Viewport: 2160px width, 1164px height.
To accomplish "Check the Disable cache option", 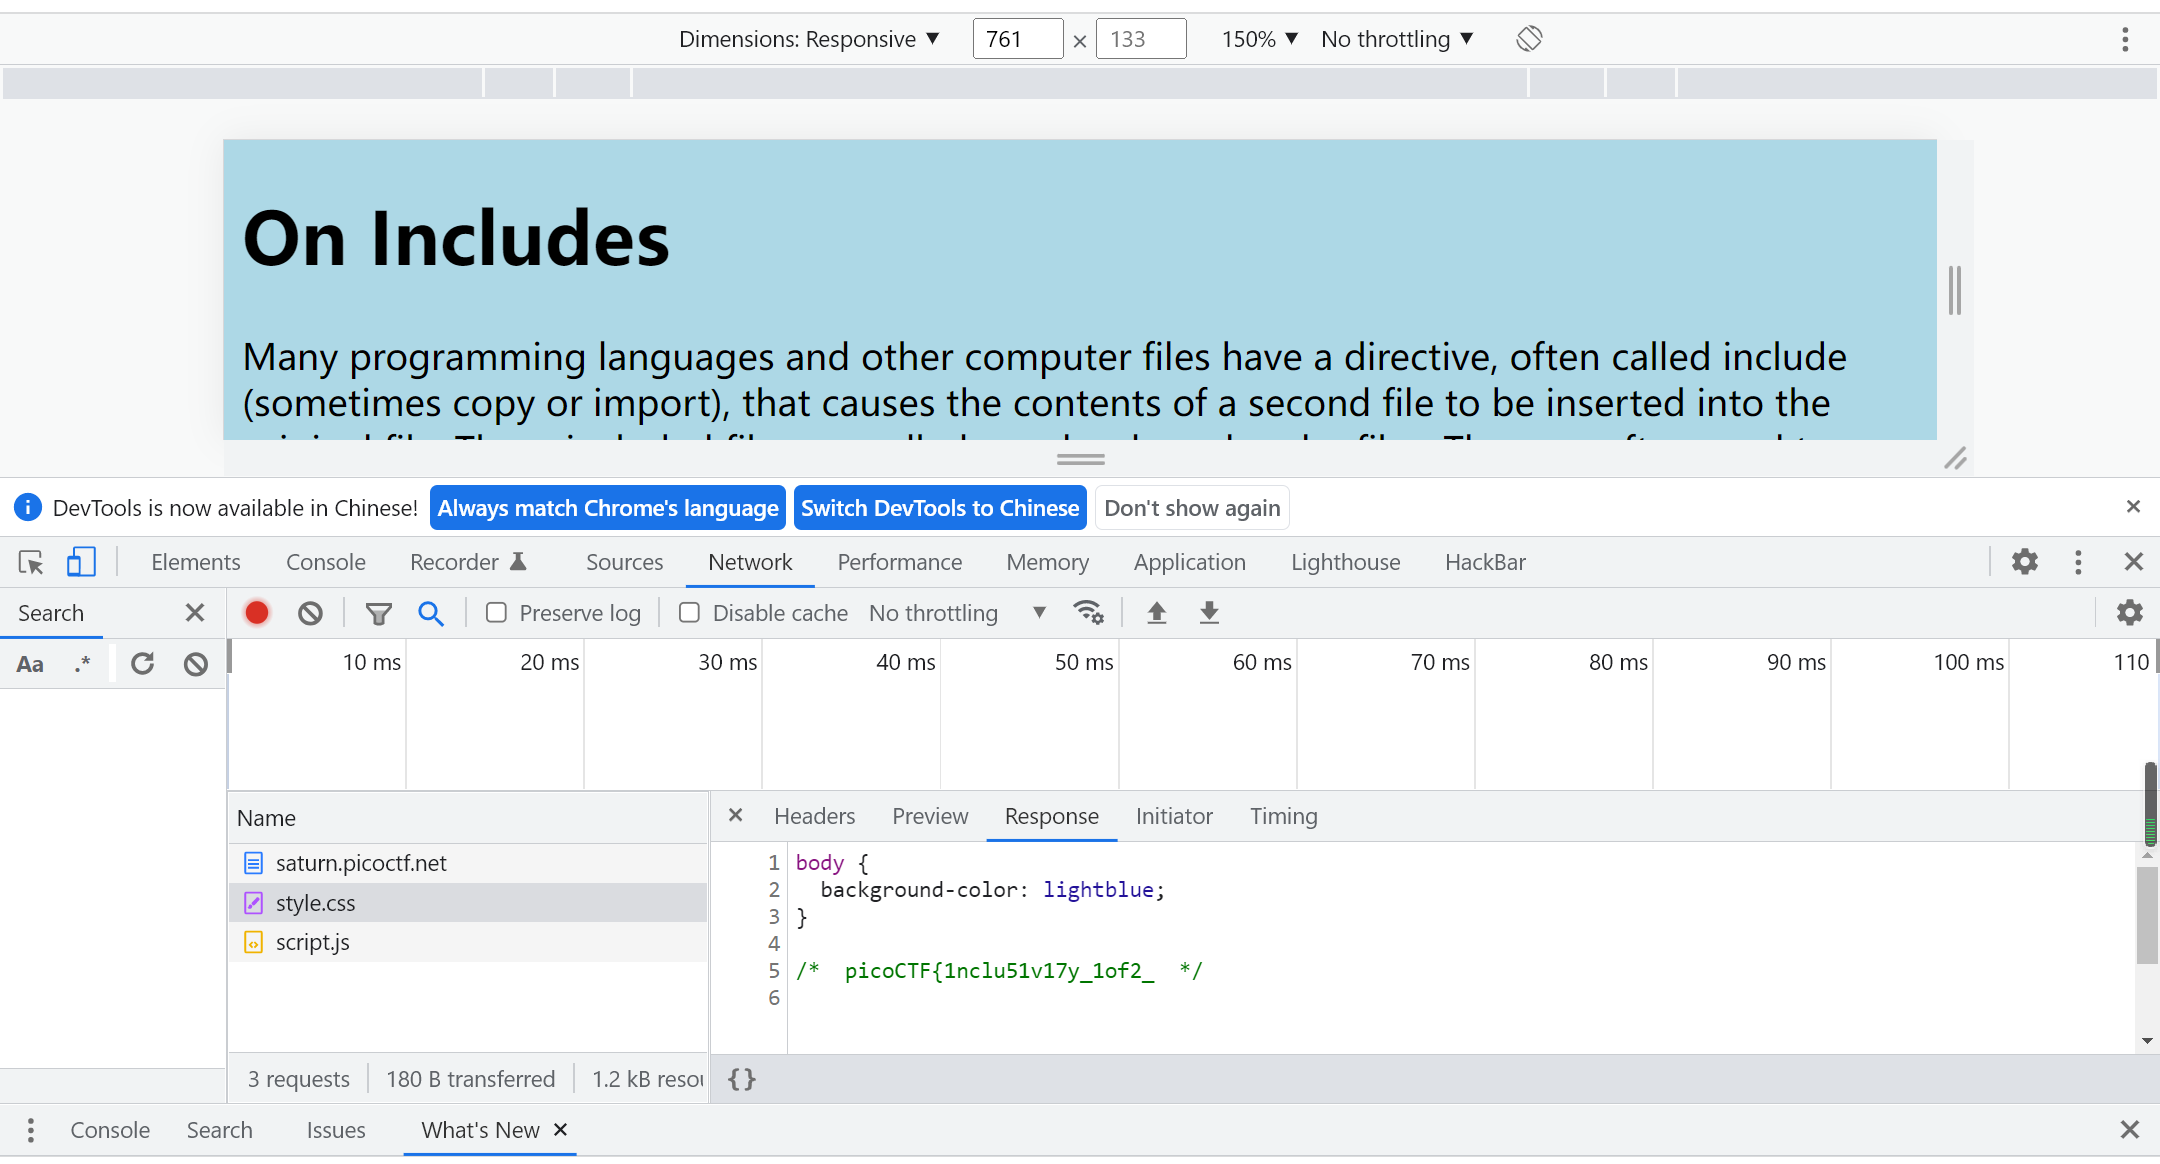I will 689,613.
